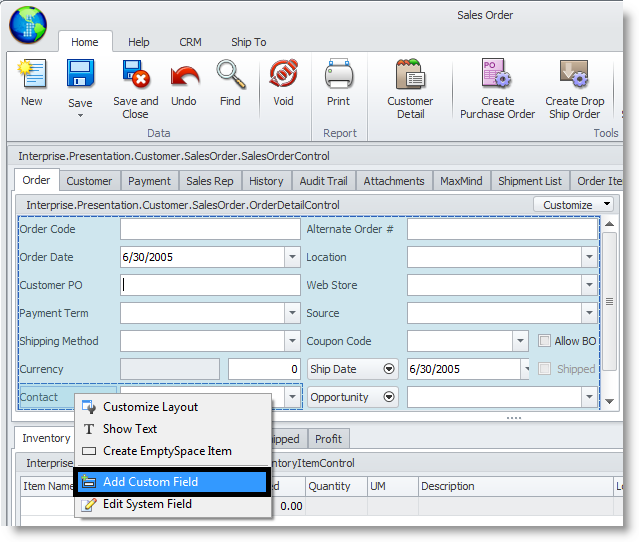Click the Save and Close icon
The height and width of the screenshot is (542, 639).
[135, 76]
